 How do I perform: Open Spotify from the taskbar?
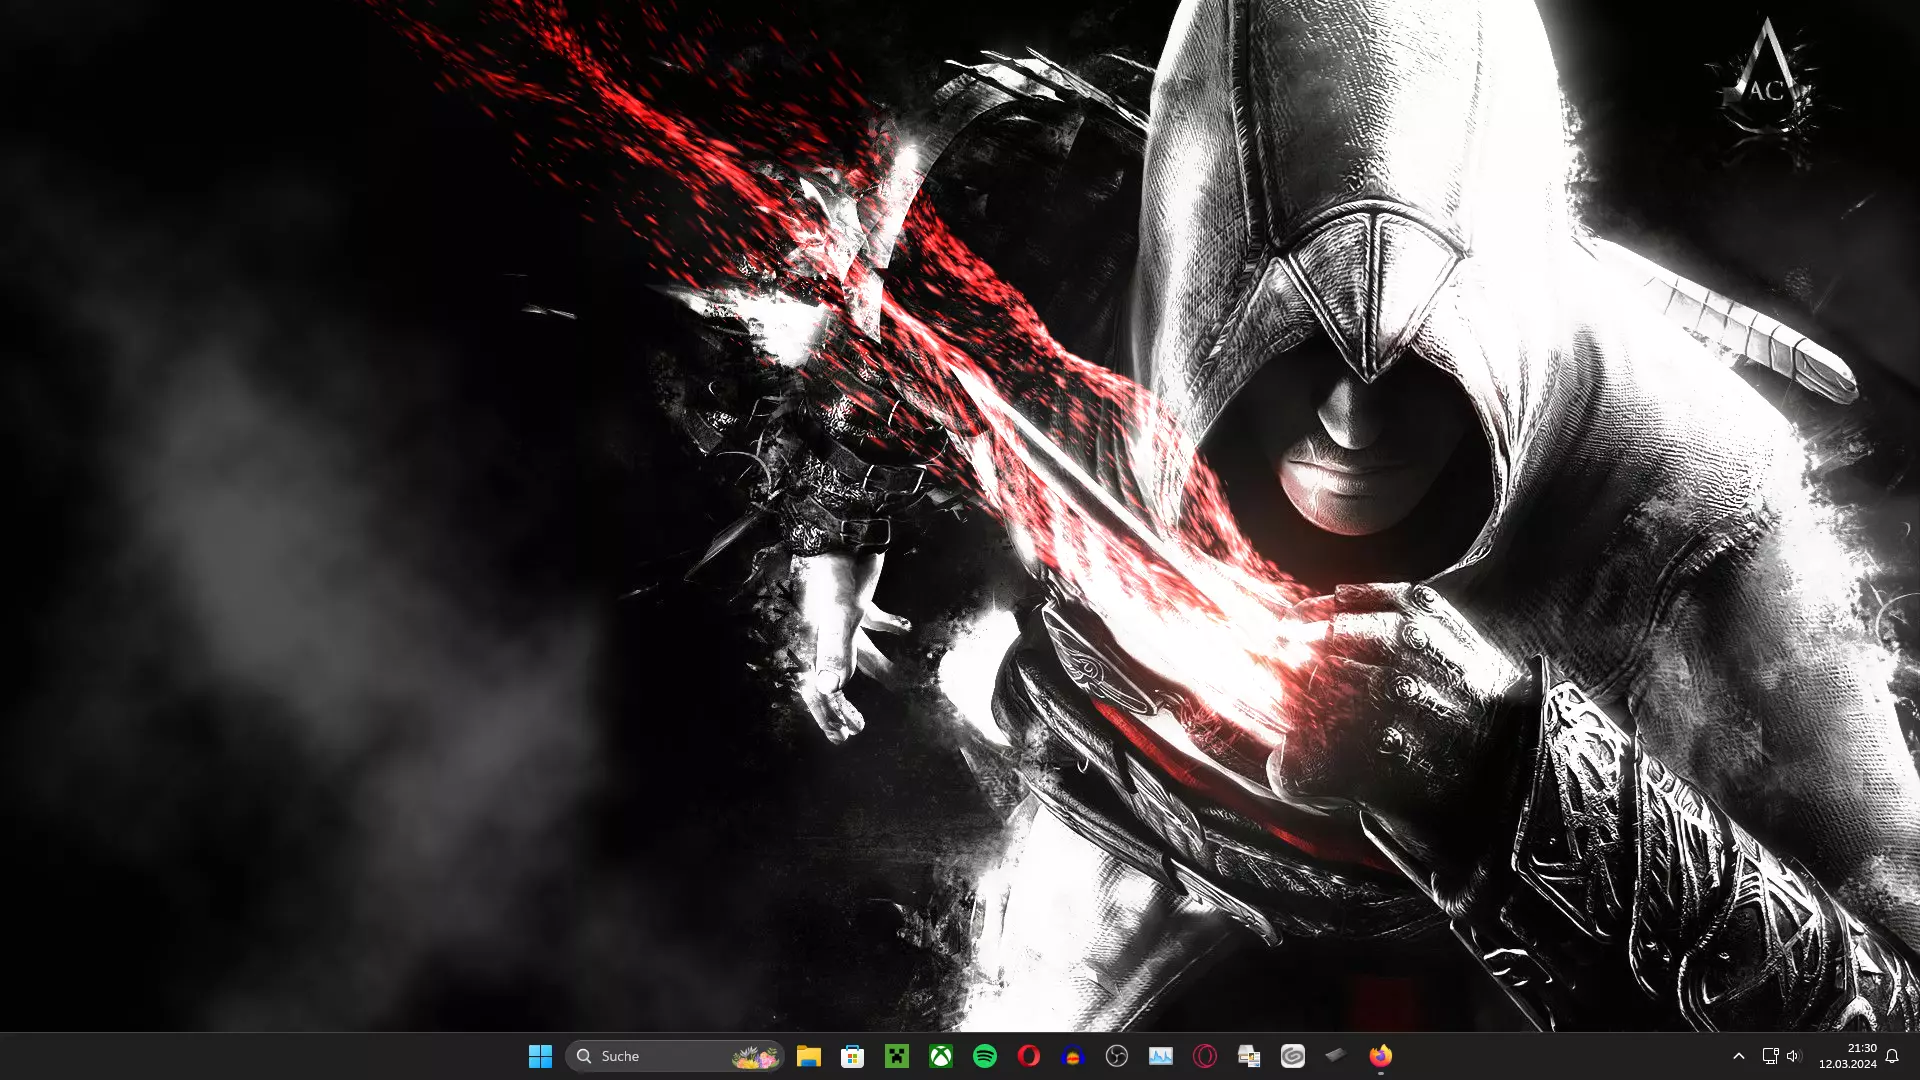coord(985,1056)
